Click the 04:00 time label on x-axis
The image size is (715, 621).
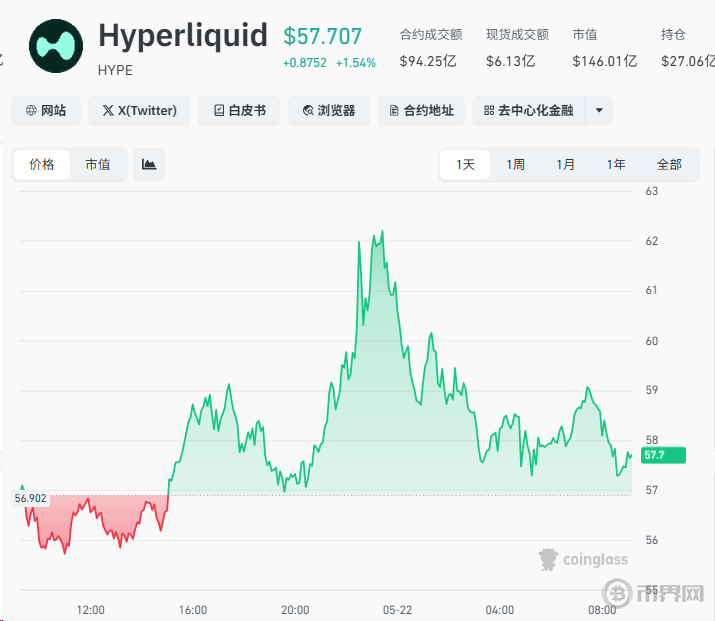pyautogui.click(x=500, y=610)
